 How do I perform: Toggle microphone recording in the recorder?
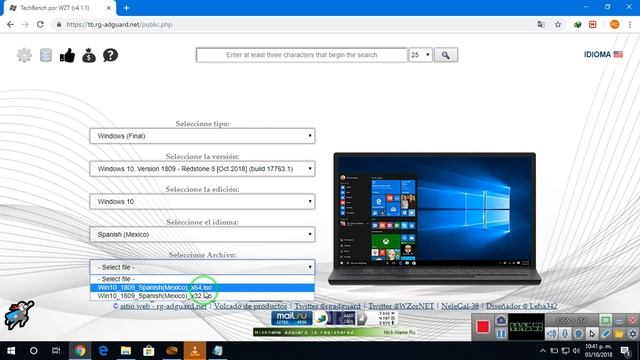pos(565,334)
